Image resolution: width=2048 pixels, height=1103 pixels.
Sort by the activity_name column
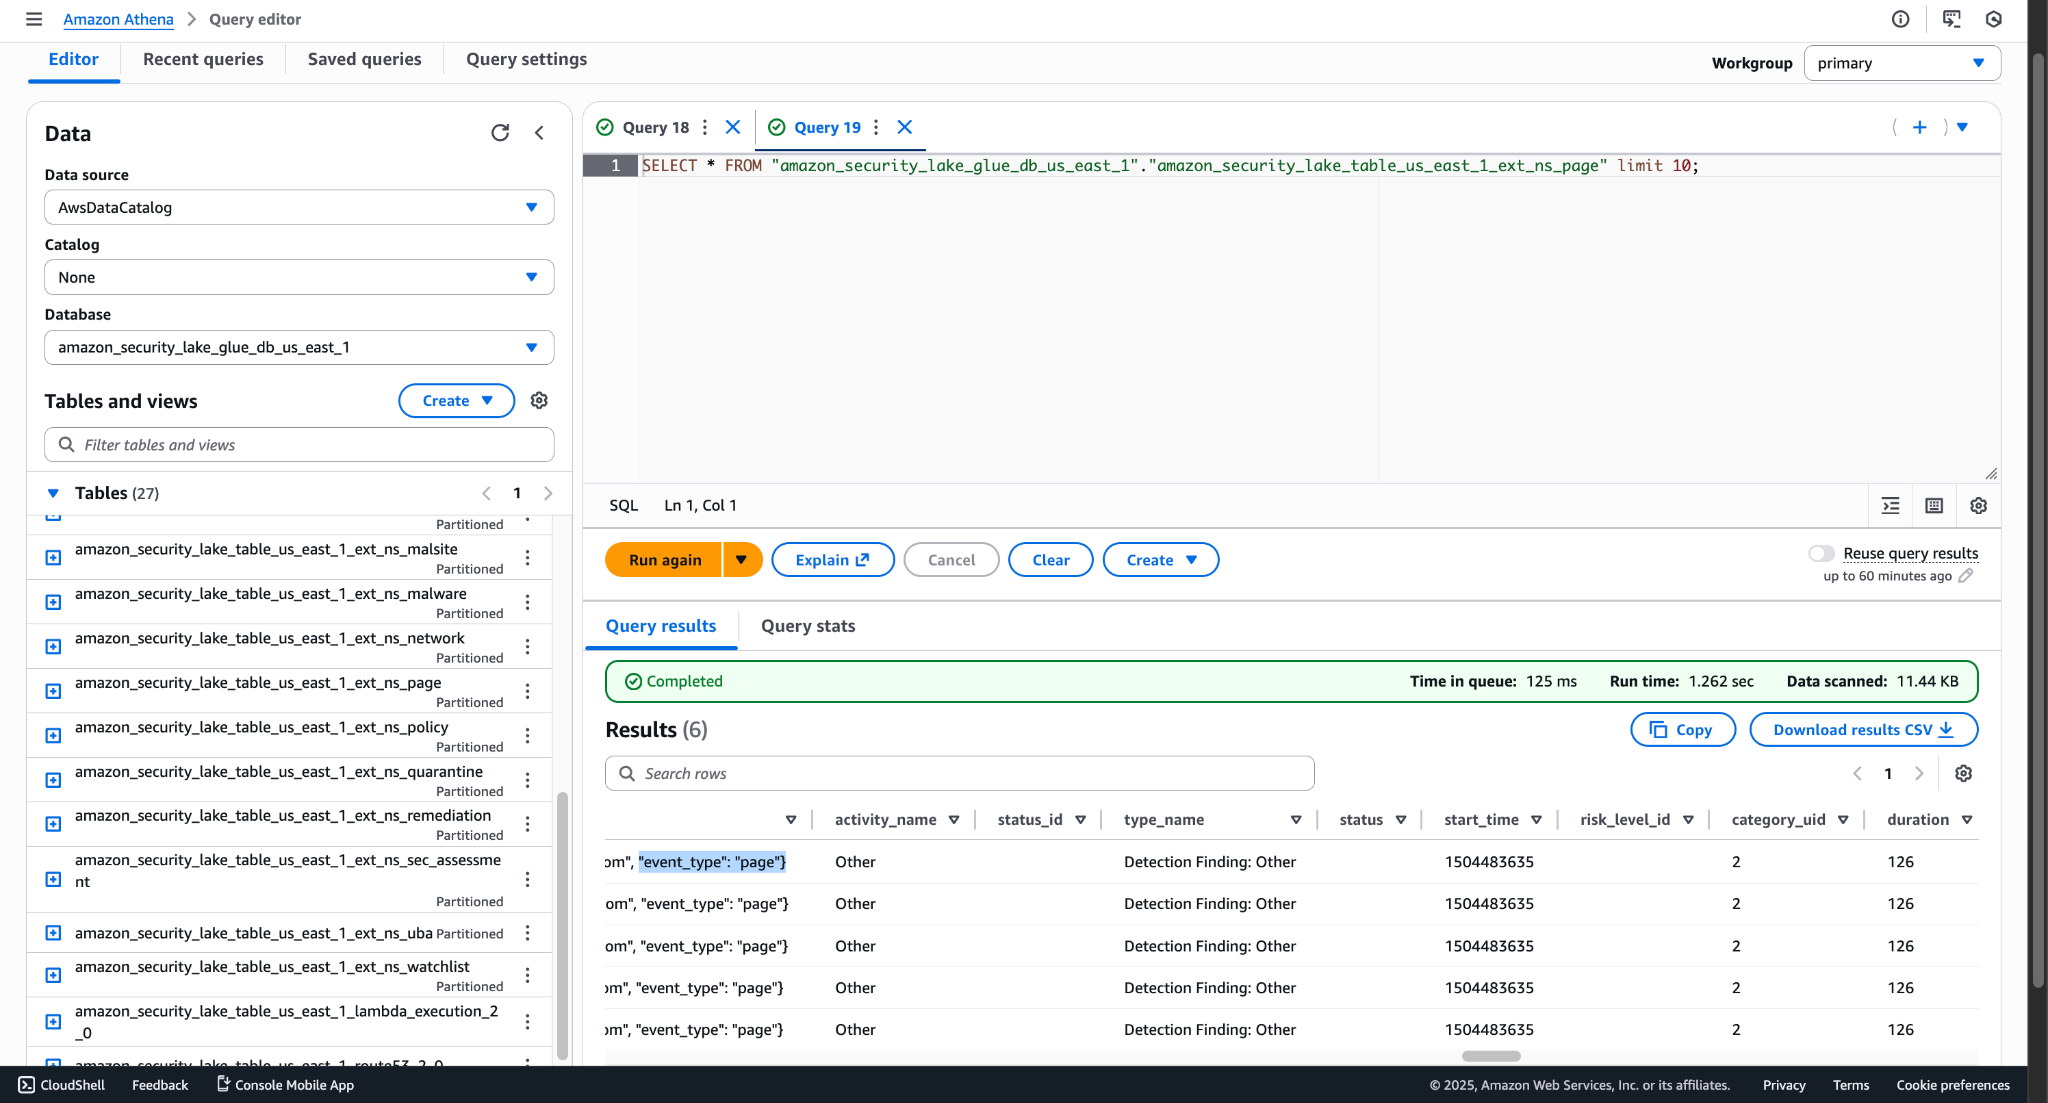click(953, 820)
